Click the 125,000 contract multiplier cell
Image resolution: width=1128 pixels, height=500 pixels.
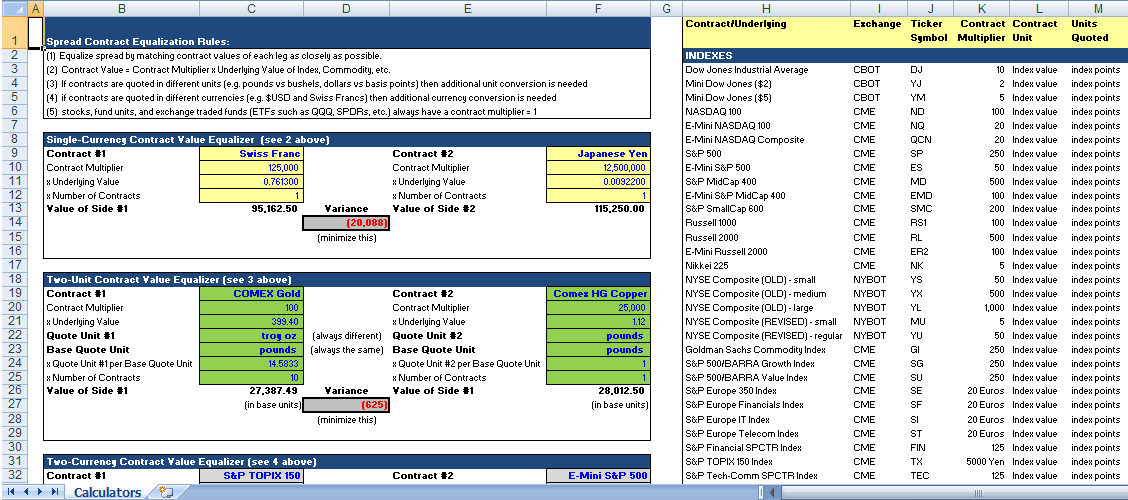(251, 167)
